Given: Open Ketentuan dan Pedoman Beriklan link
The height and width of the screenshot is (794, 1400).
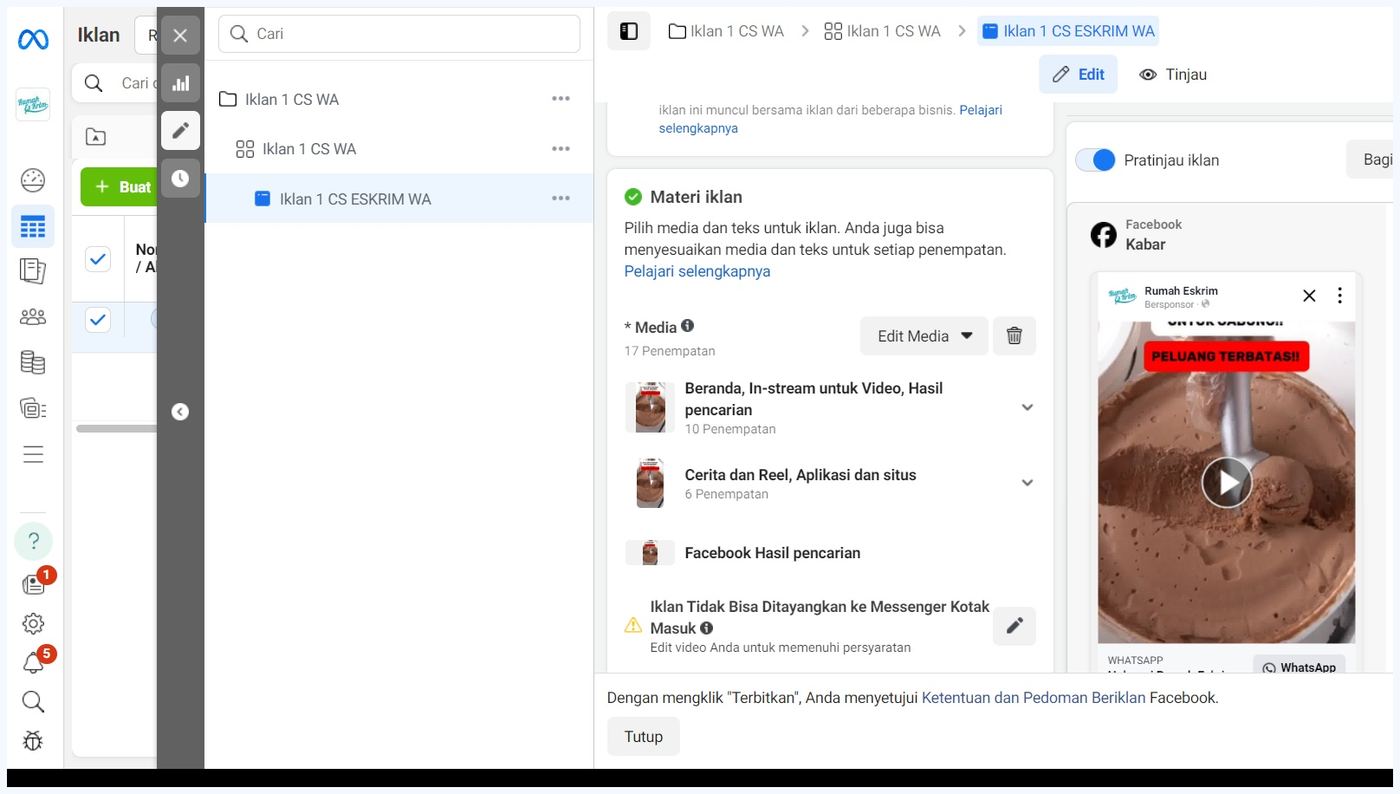Looking at the screenshot, I should coord(1033,698).
